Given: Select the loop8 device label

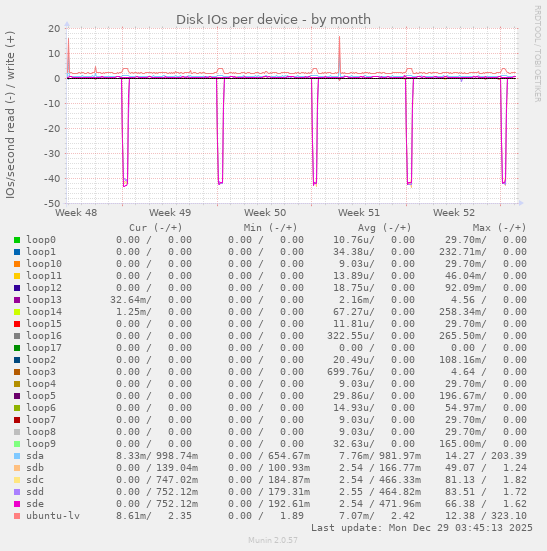Looking at the screenshot, I should 41,432.
